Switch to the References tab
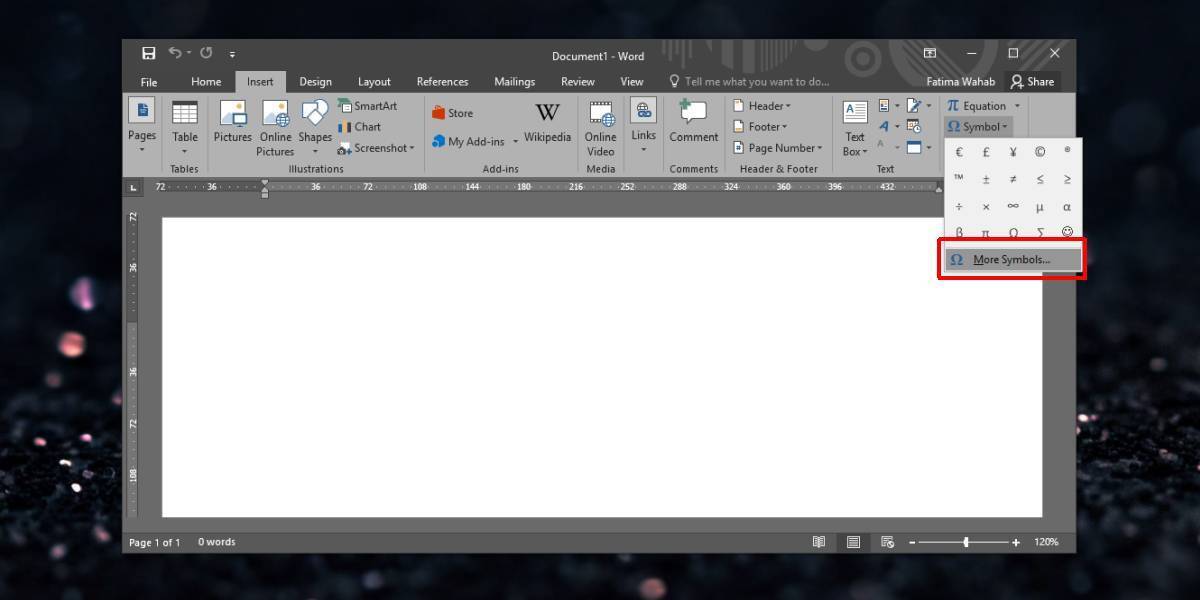 coord(442,82)
